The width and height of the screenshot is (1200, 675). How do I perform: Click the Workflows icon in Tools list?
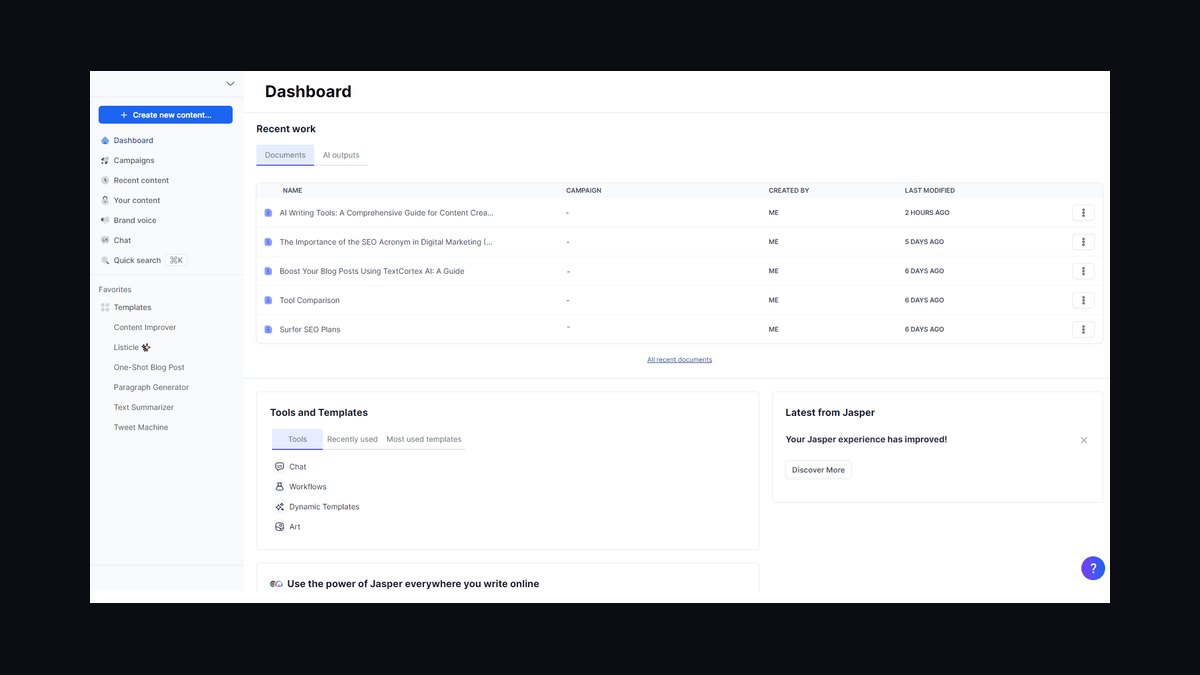click(279, 487)
